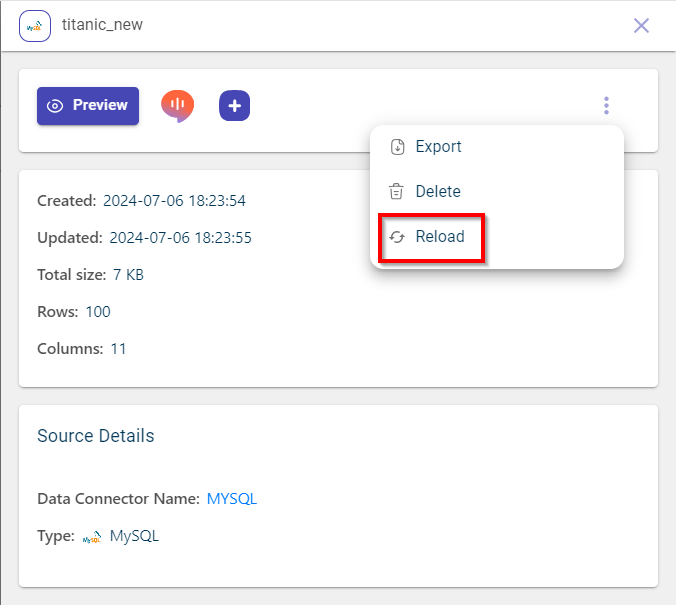Image resolution: width=676 pixels, height=605 pixels.
Task: Click the trash can icon beside Delete
Action: coord(397,192)
